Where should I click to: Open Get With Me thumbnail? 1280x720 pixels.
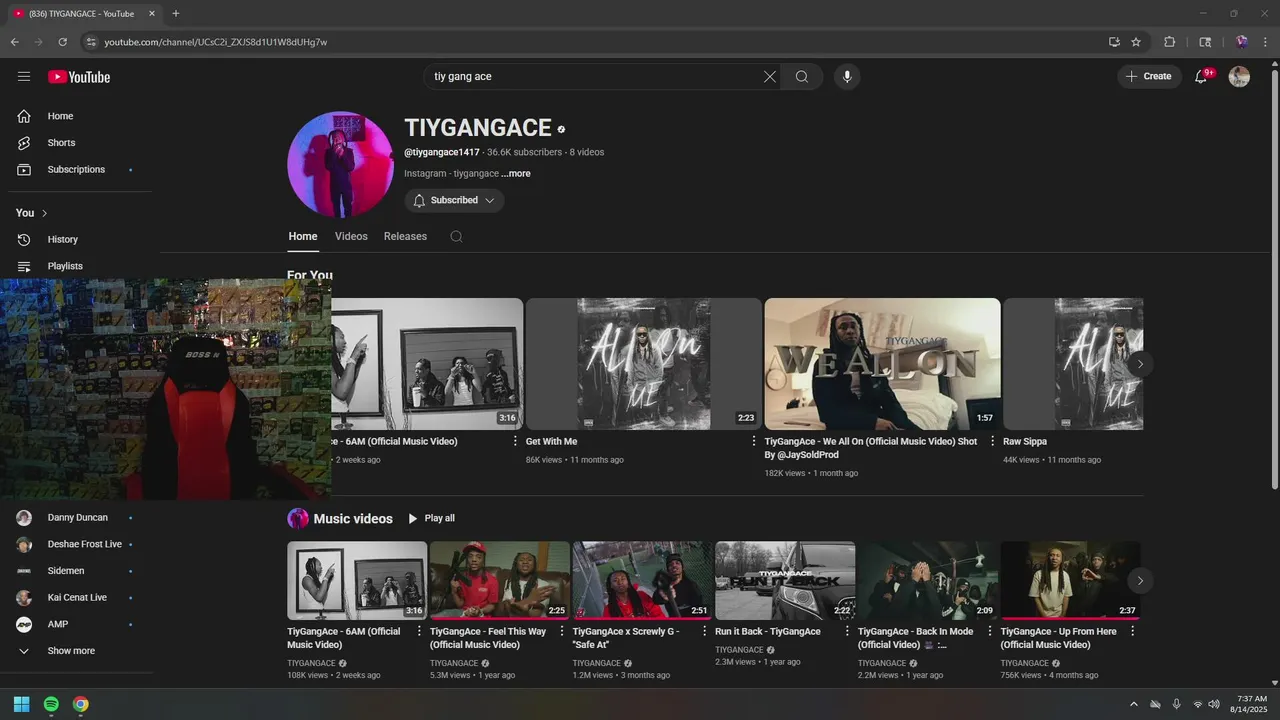pyautogui.click(x=643, y=364)
